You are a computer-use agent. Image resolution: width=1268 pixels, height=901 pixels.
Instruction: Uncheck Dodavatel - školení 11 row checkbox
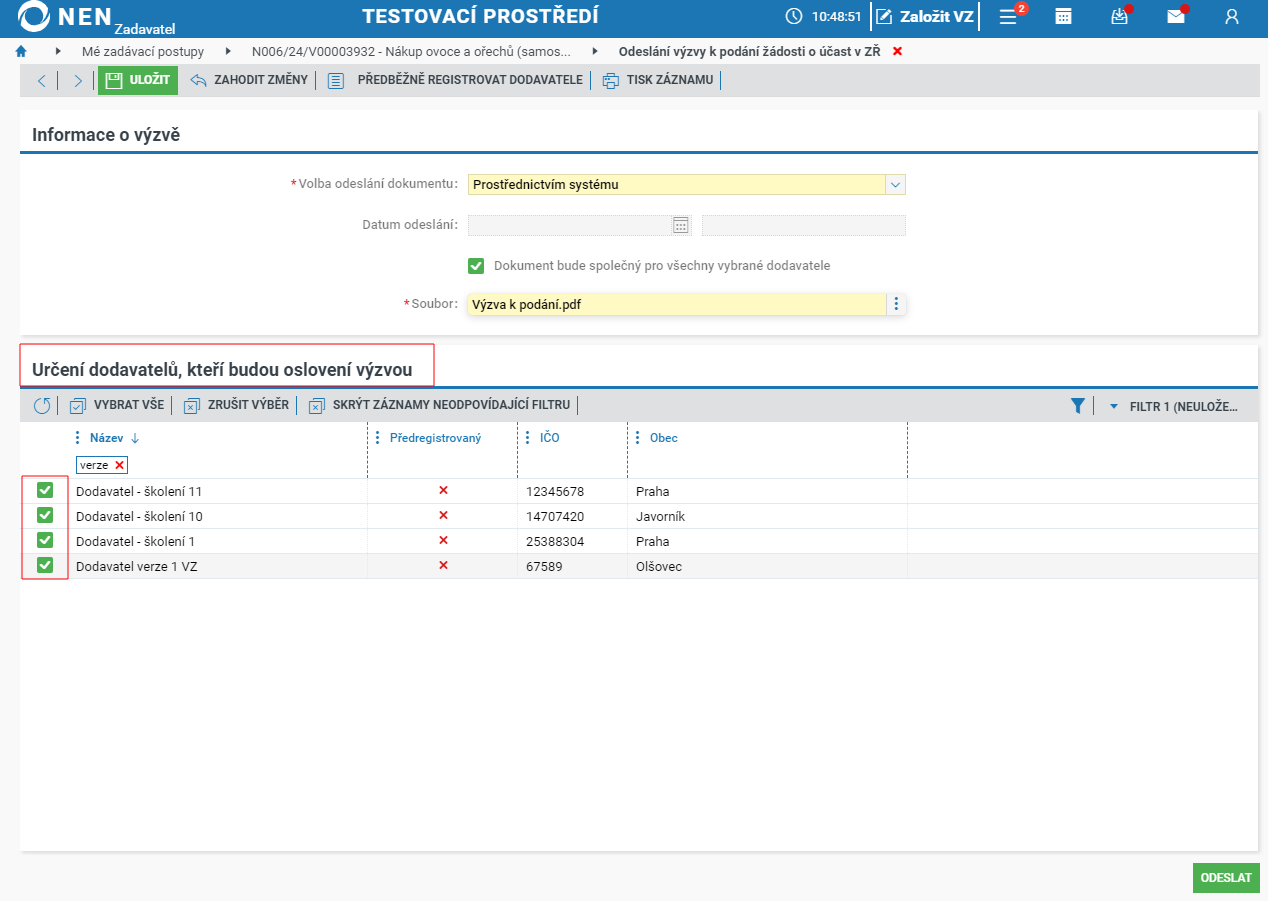click(45, 490)
